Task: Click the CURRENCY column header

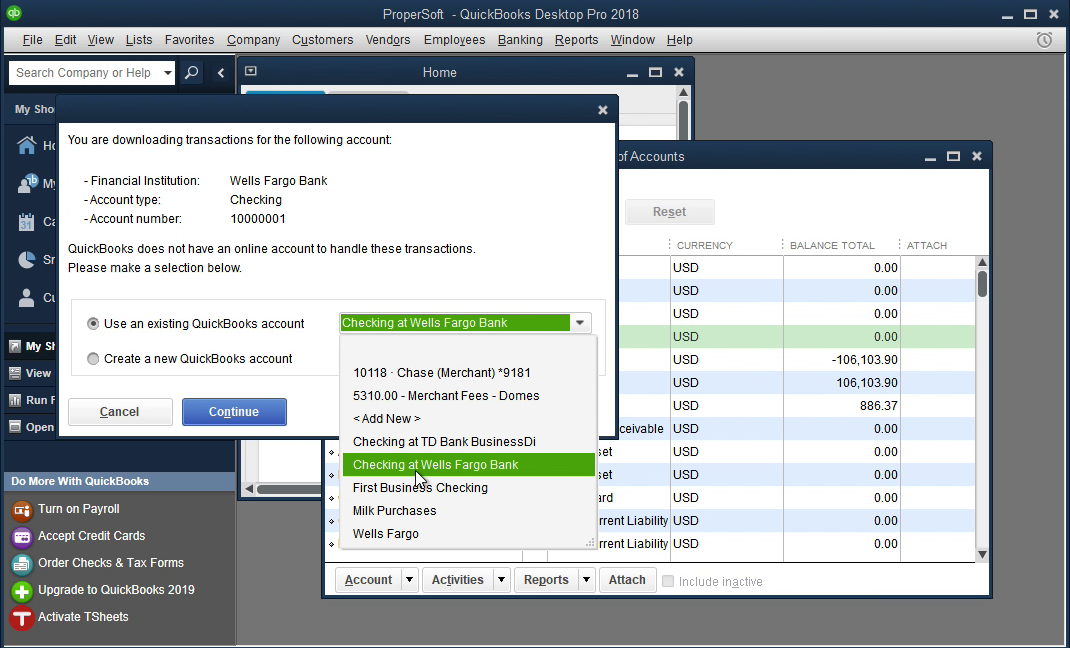Action: pyautogui.click(x=705, y=246)
